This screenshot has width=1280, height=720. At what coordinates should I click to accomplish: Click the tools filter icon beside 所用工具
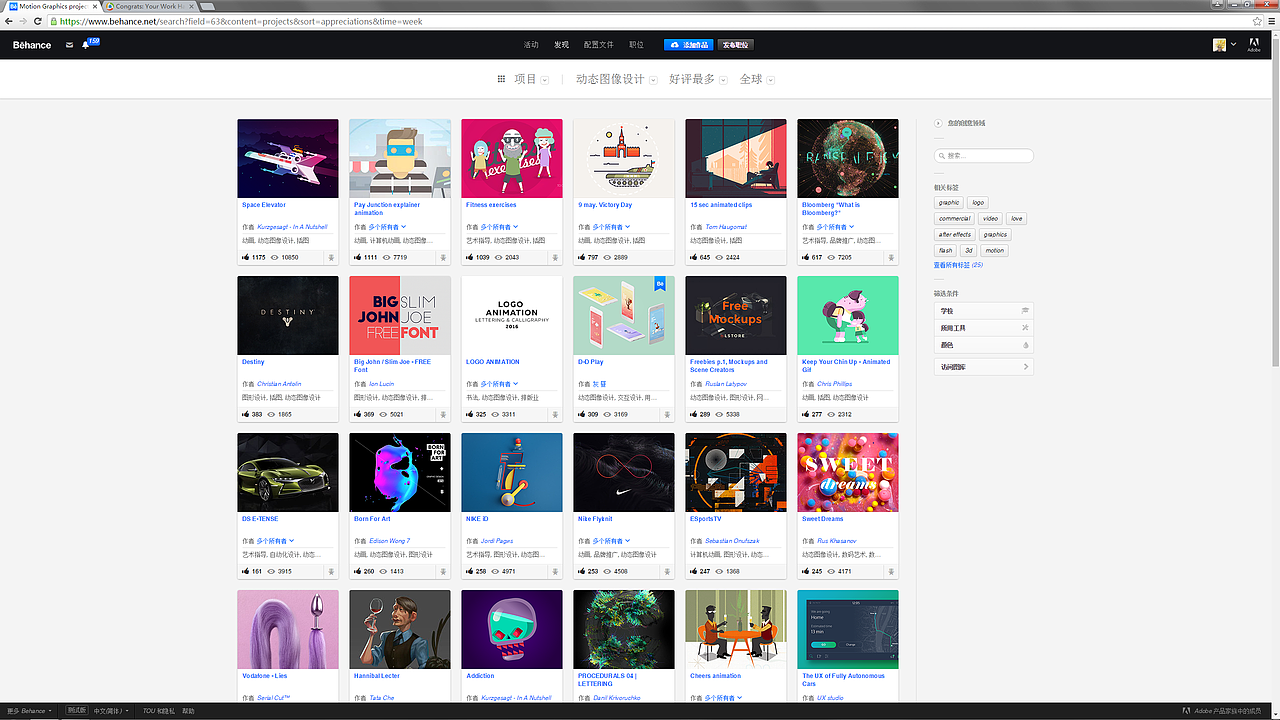click(x=1025, y=328)
